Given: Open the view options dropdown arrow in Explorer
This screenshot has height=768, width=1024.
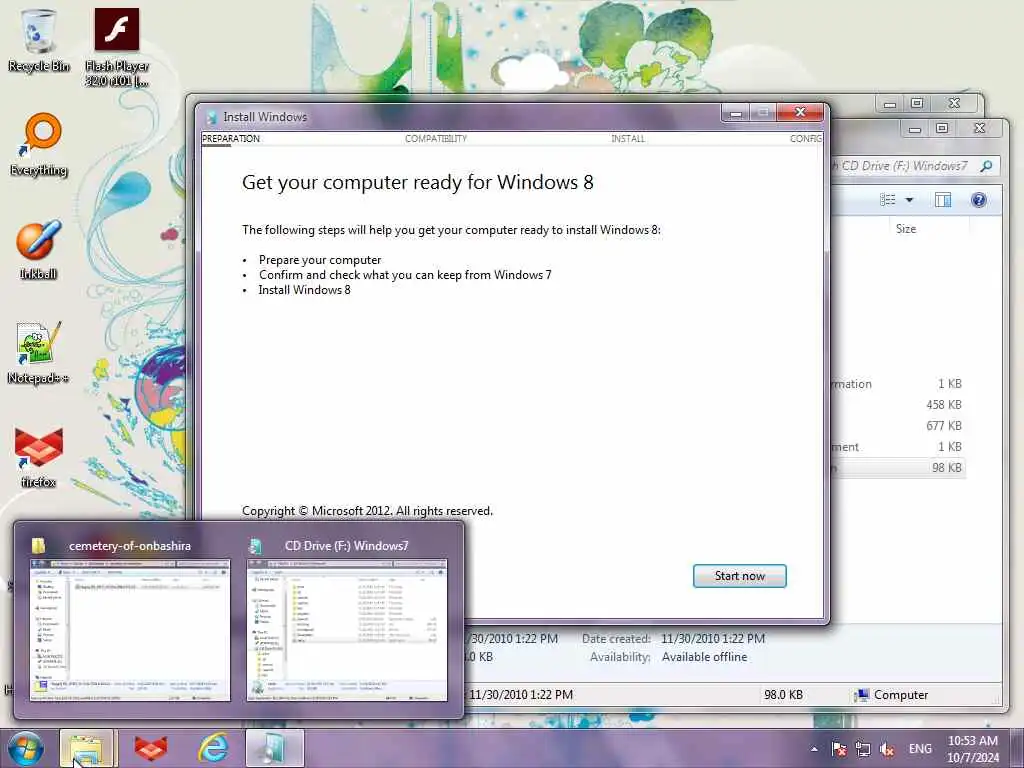Looking at the screenshot, I should point(909,200).
